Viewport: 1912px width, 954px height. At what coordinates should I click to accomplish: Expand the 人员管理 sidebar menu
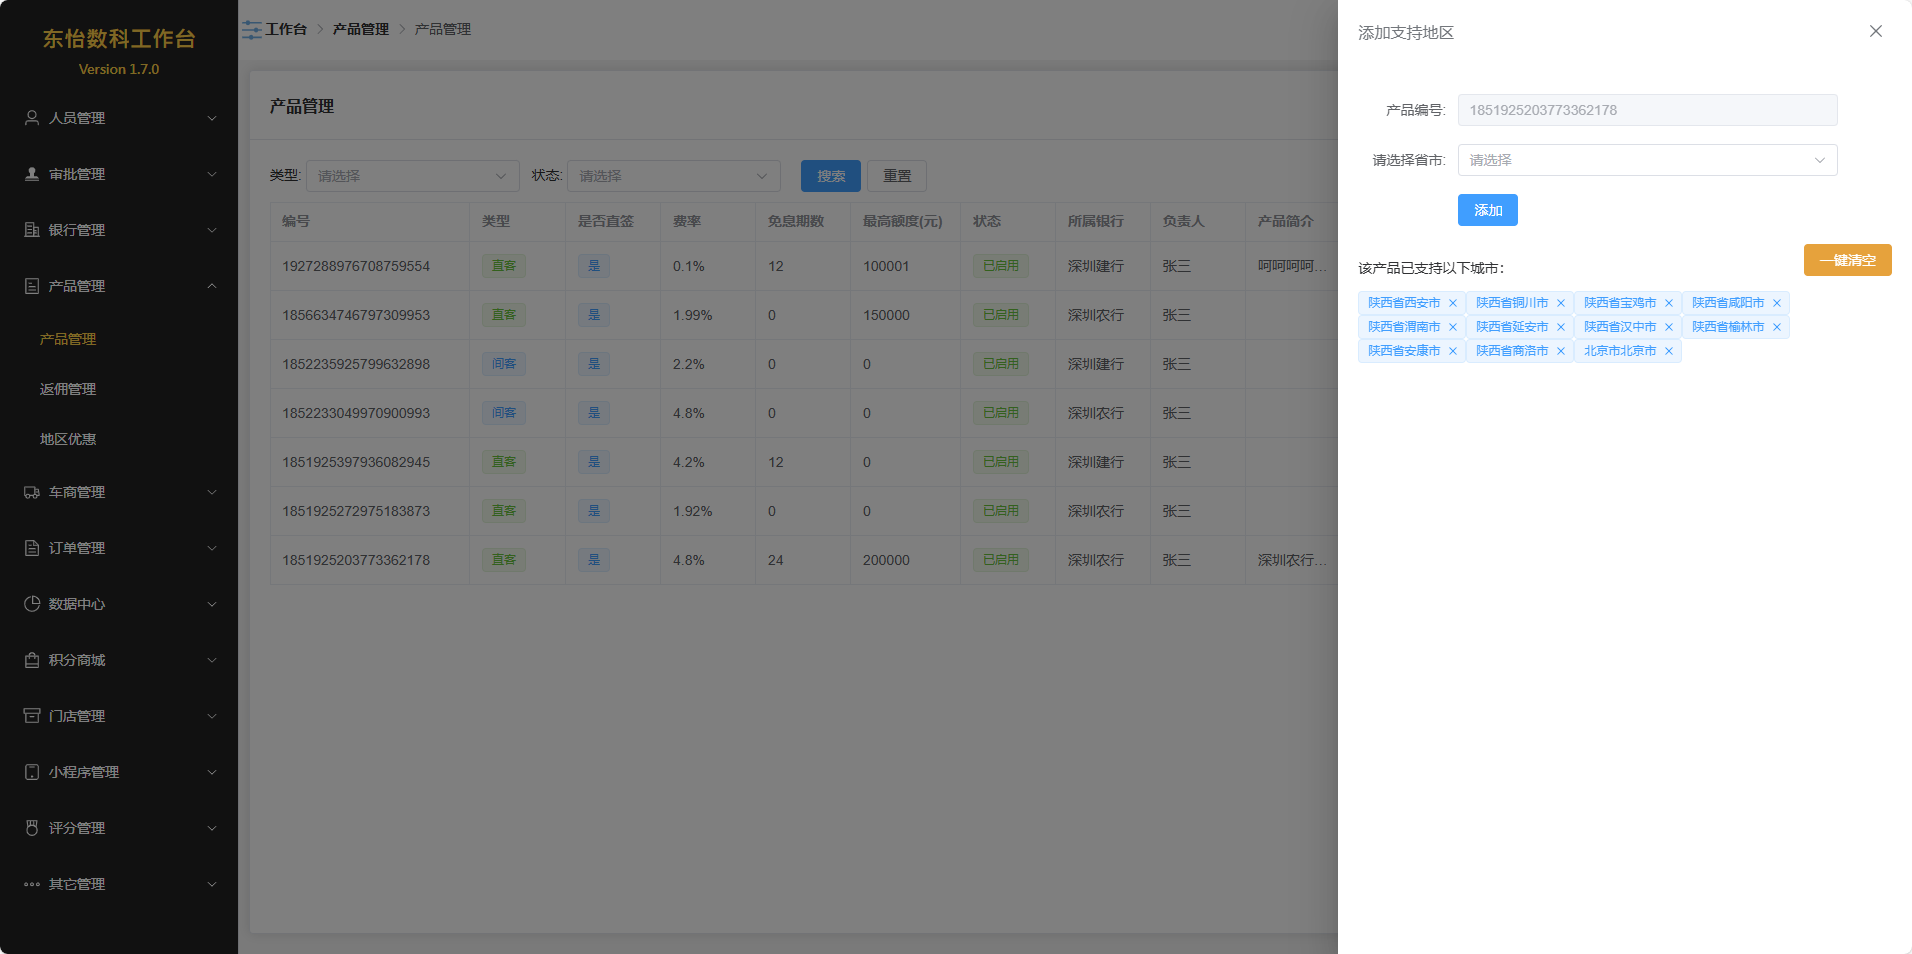point(119,118)
